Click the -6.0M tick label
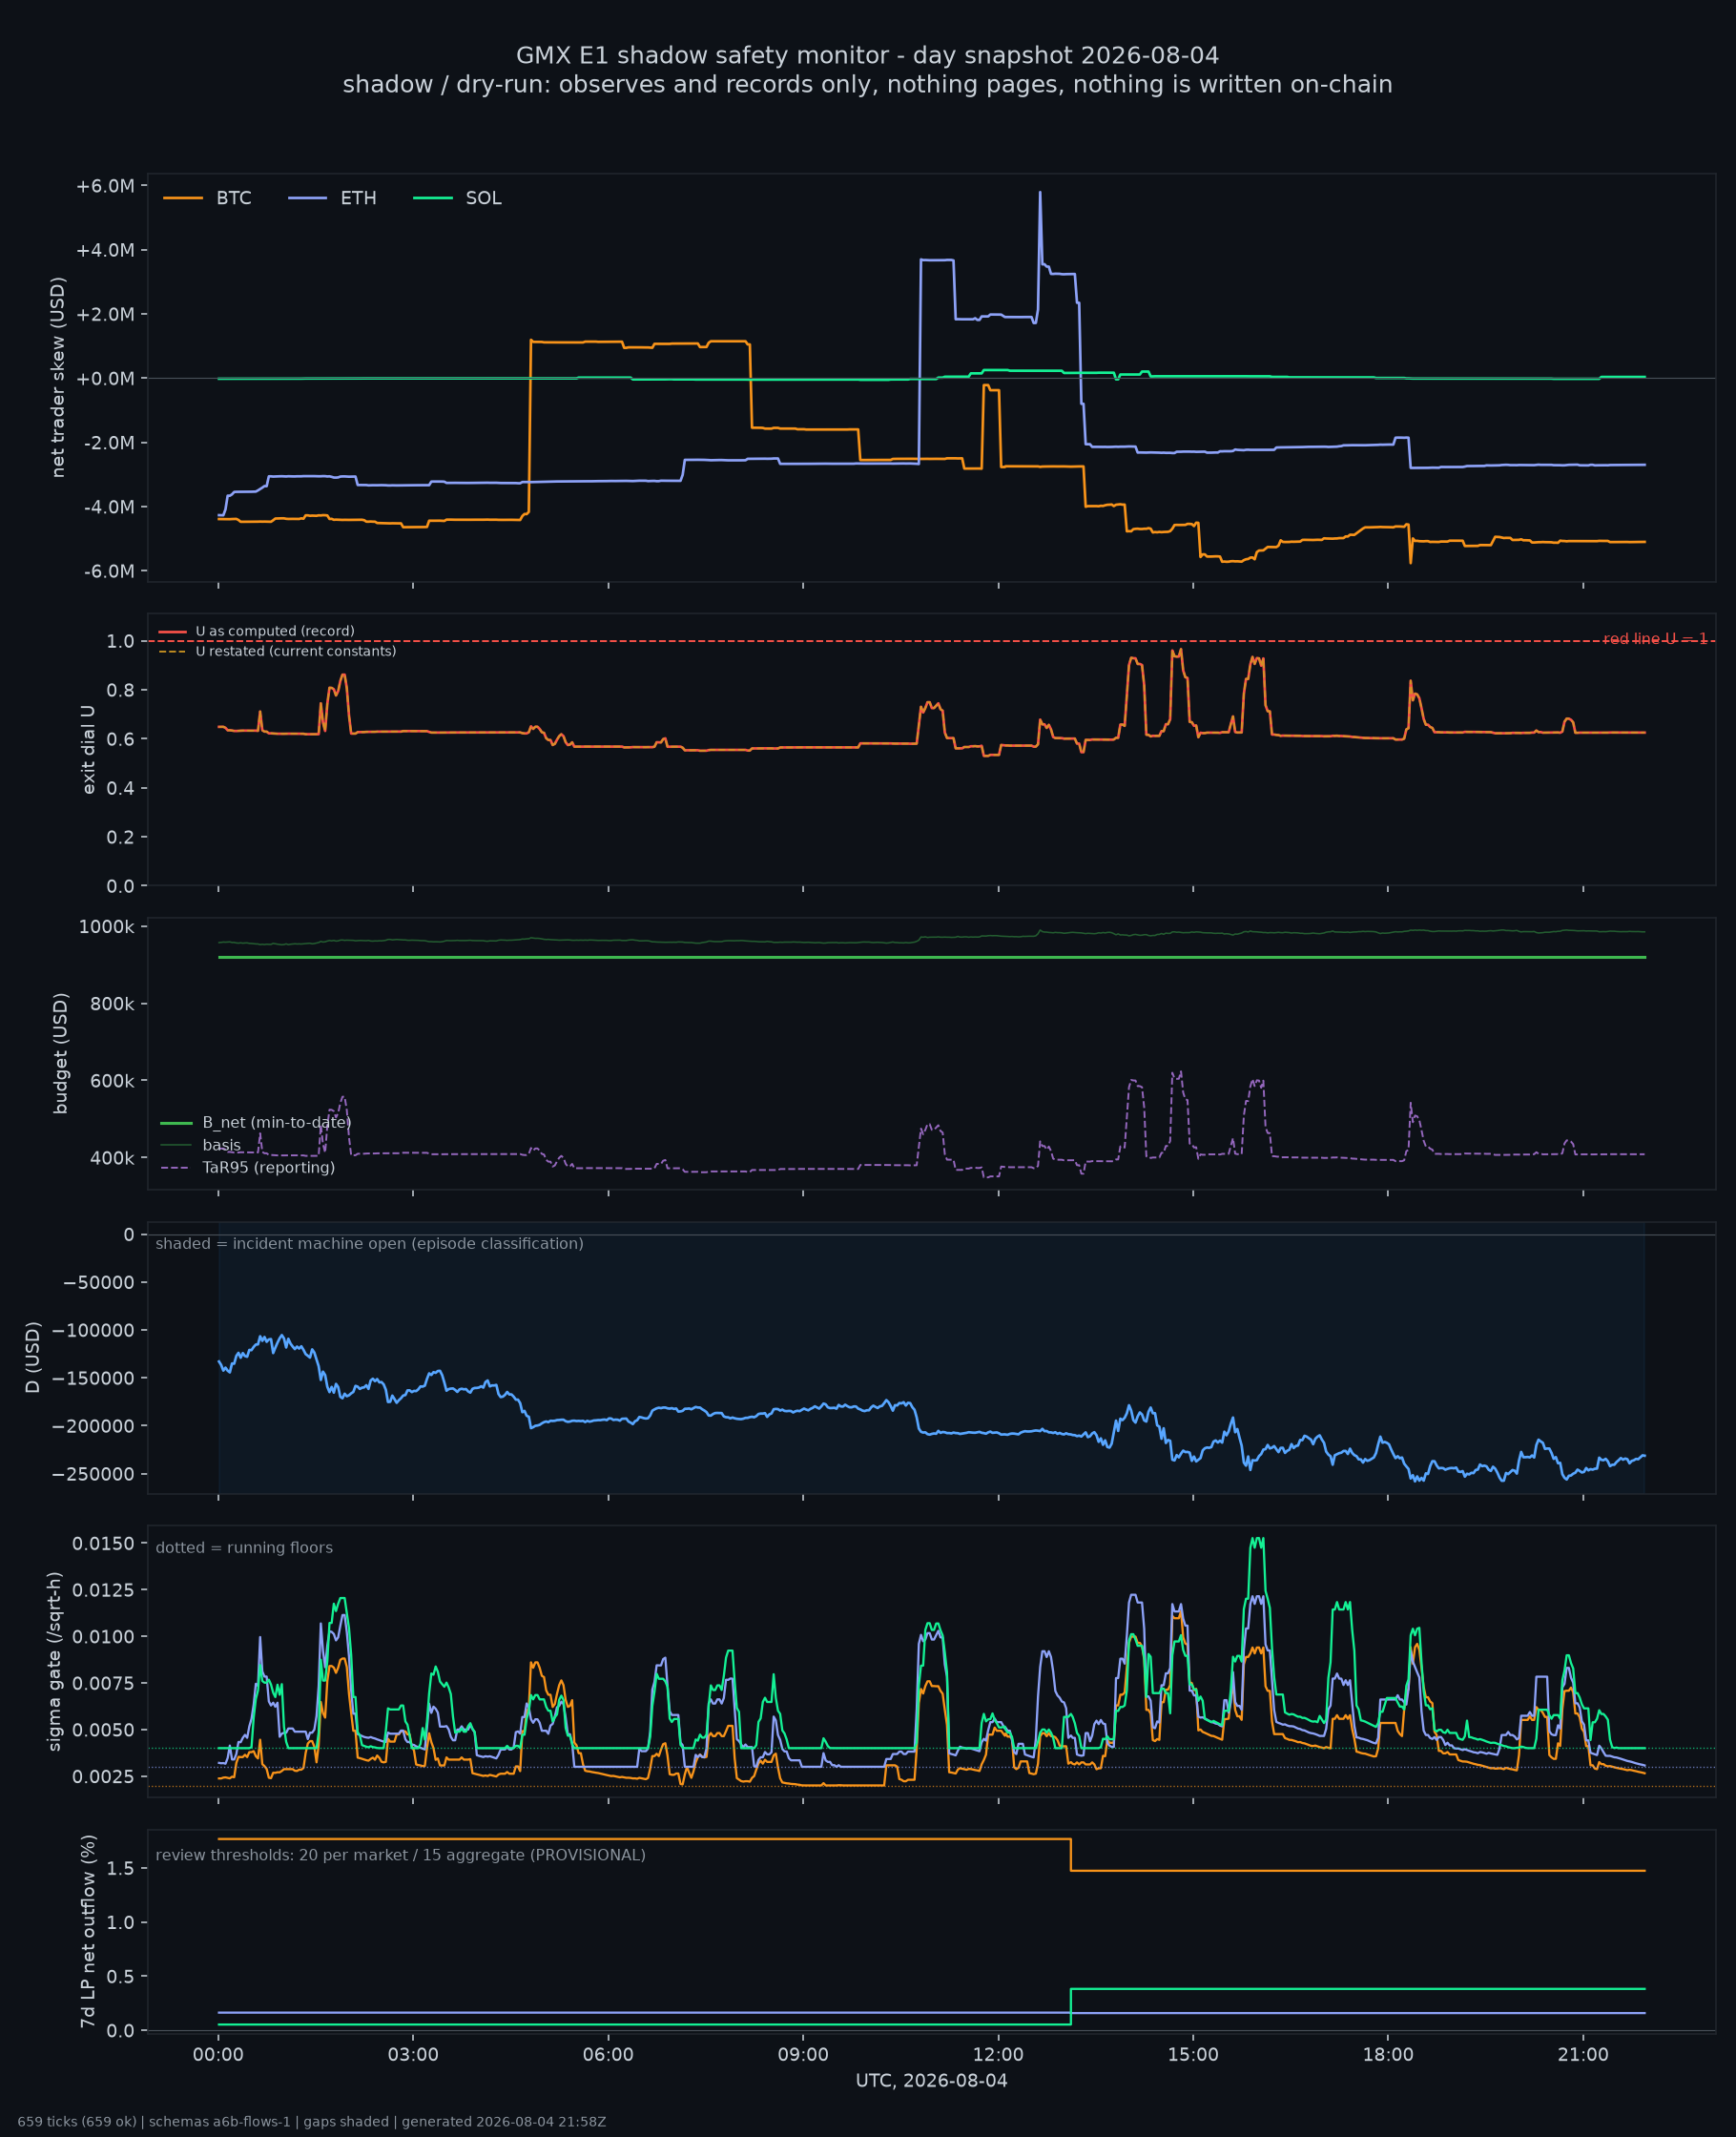The image size is (1736, 2137). 108,571
